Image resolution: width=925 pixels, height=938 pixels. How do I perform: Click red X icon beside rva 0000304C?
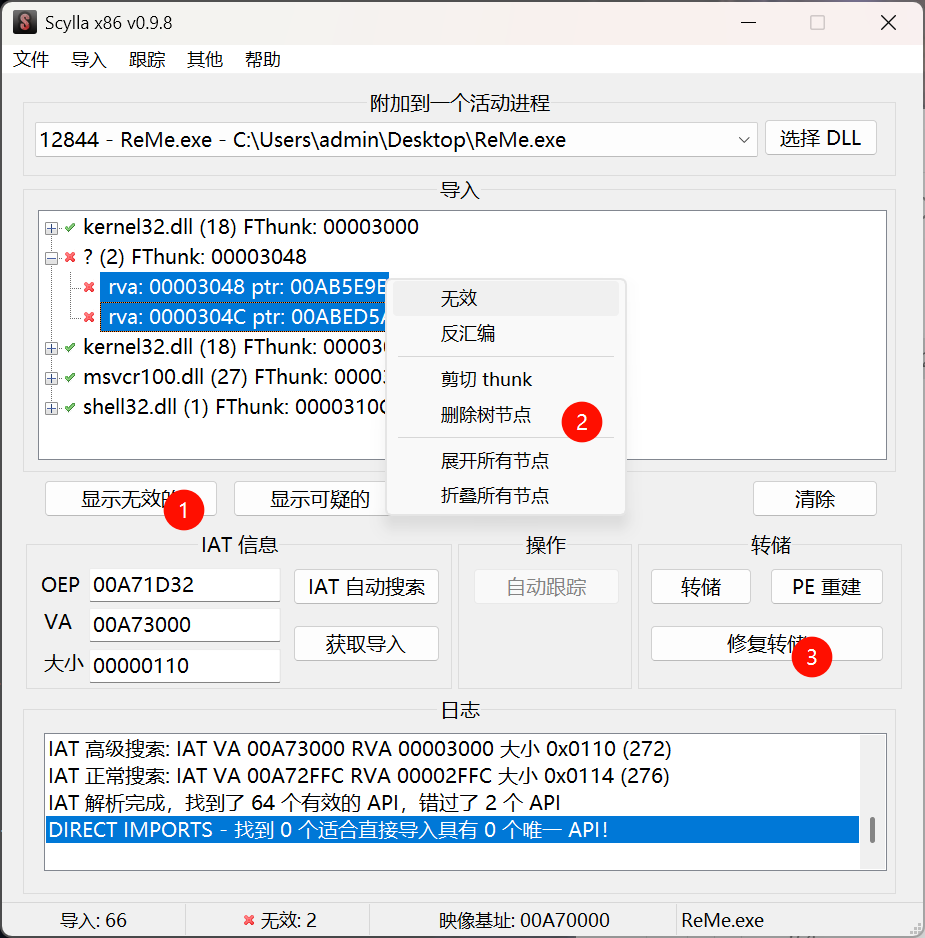click(x=89, y=317)
